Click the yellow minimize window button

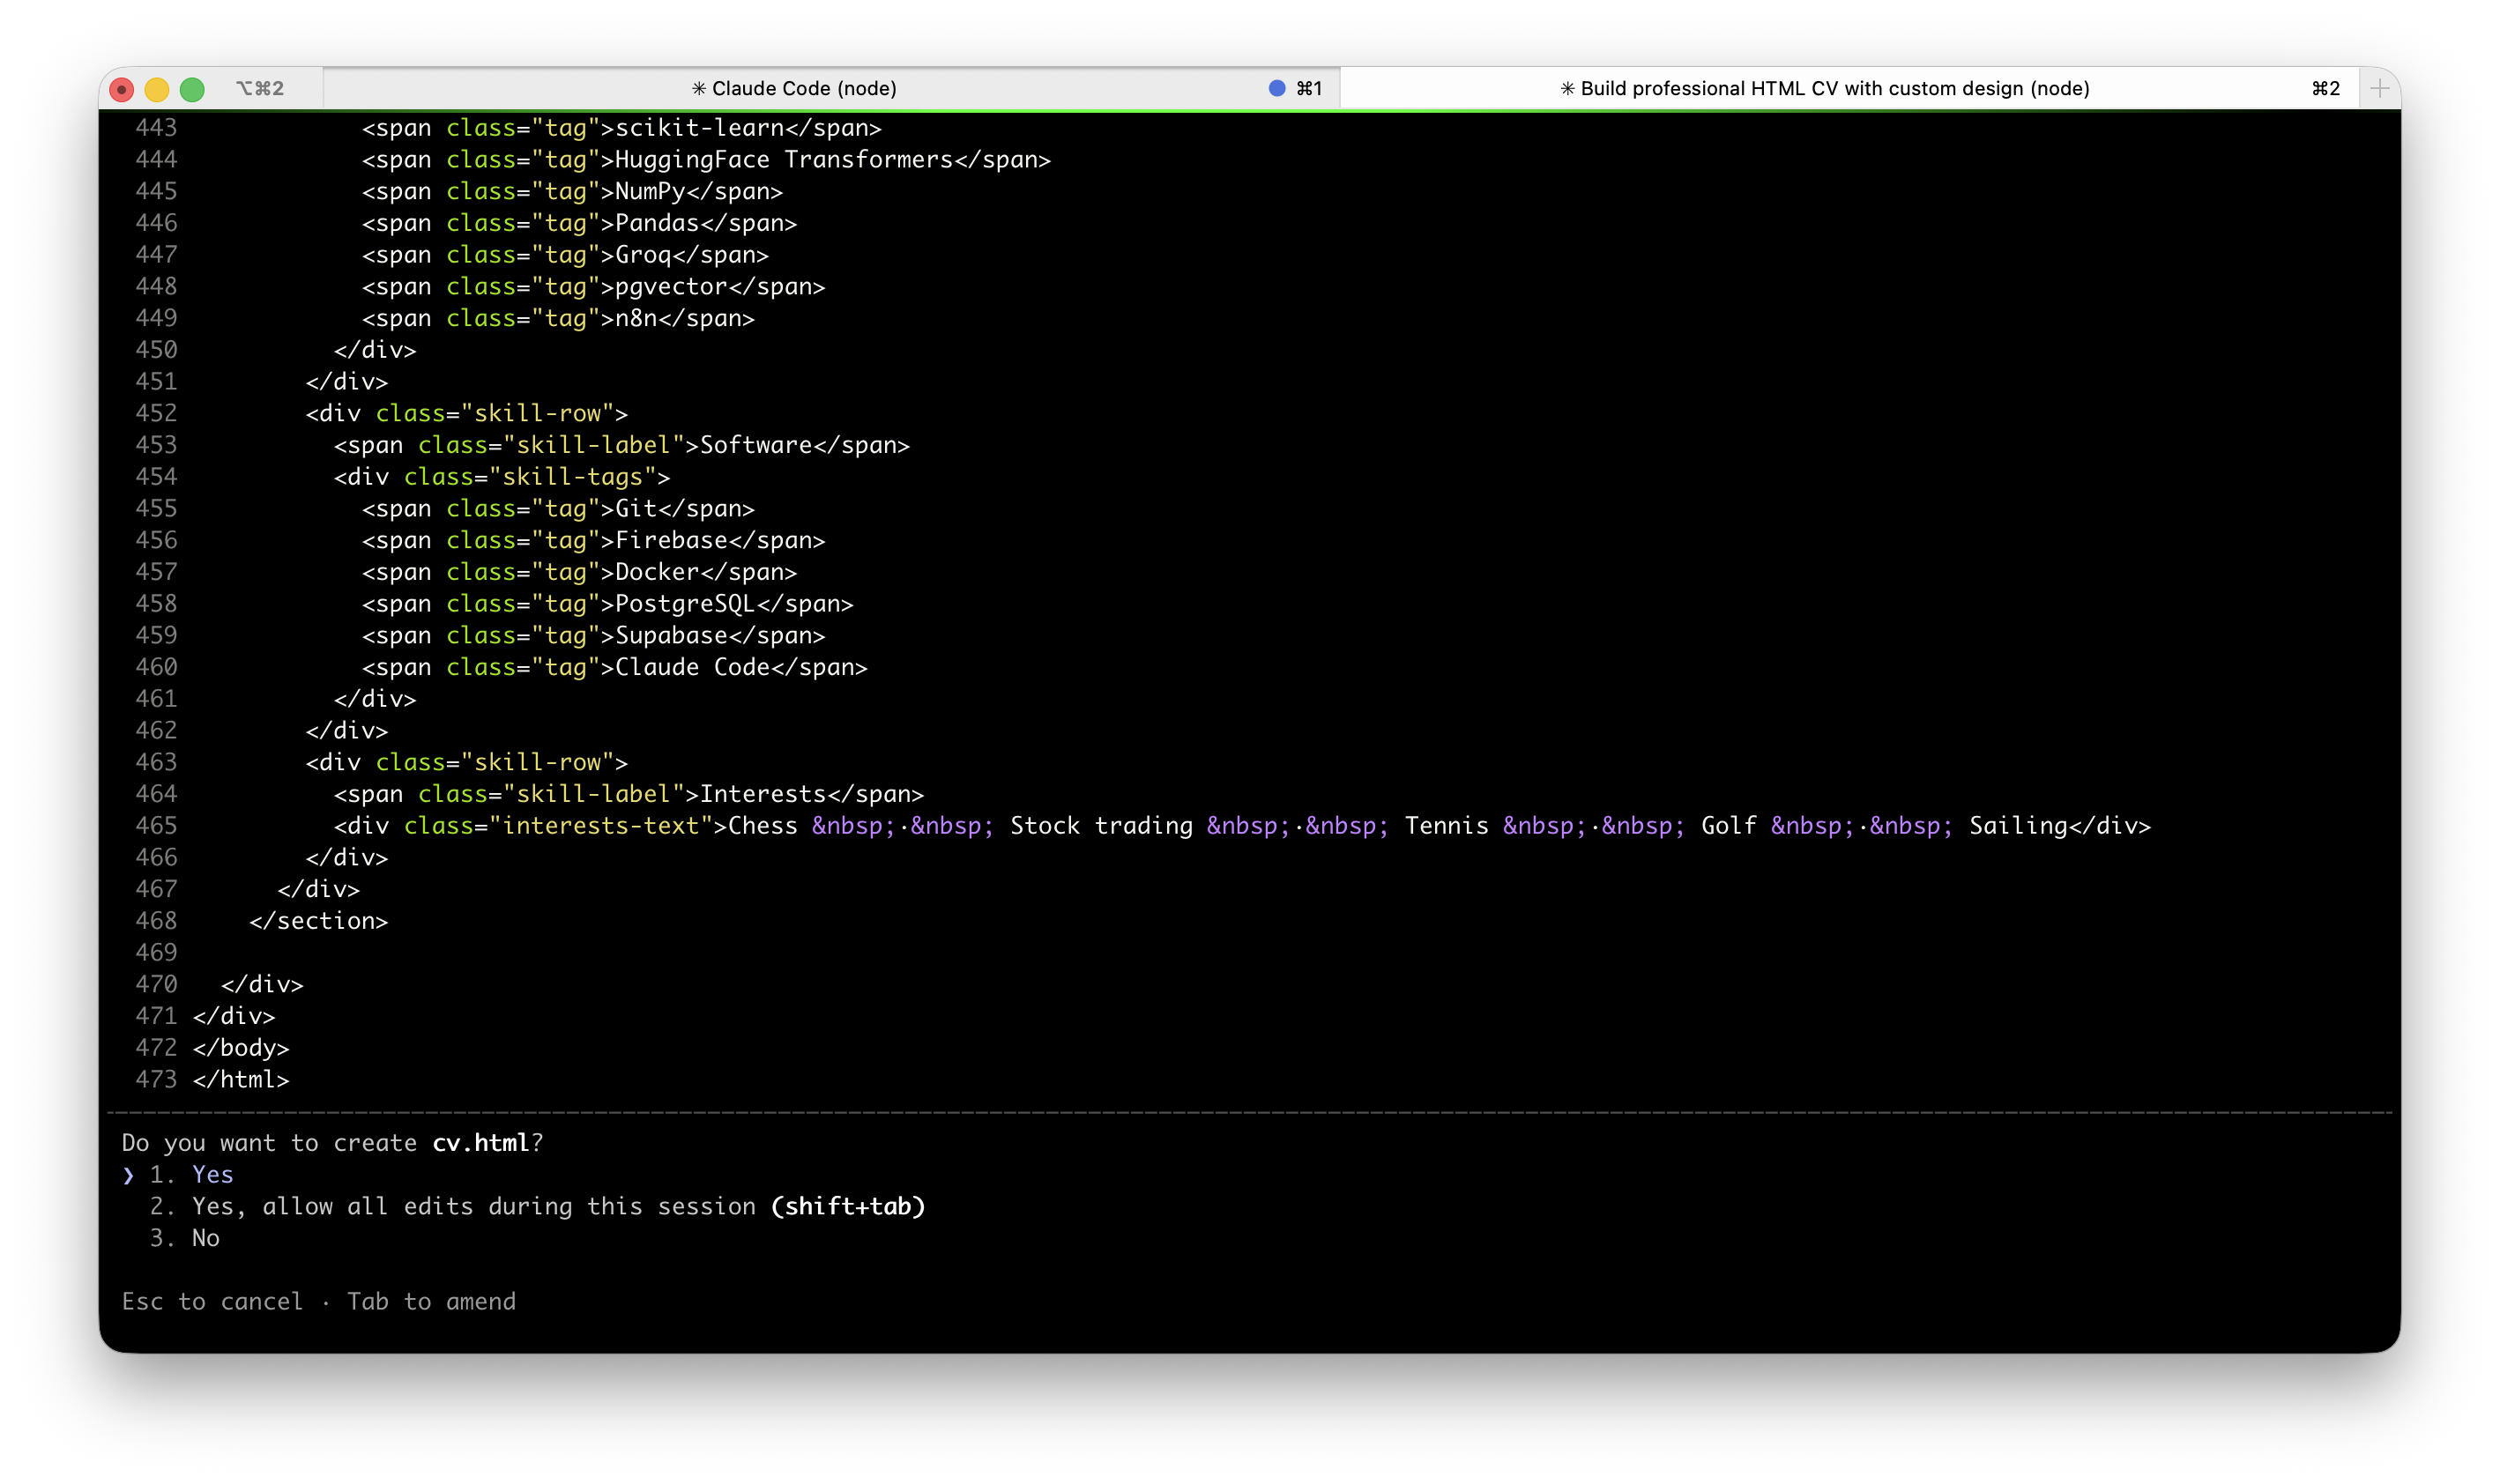coord(157,89)
